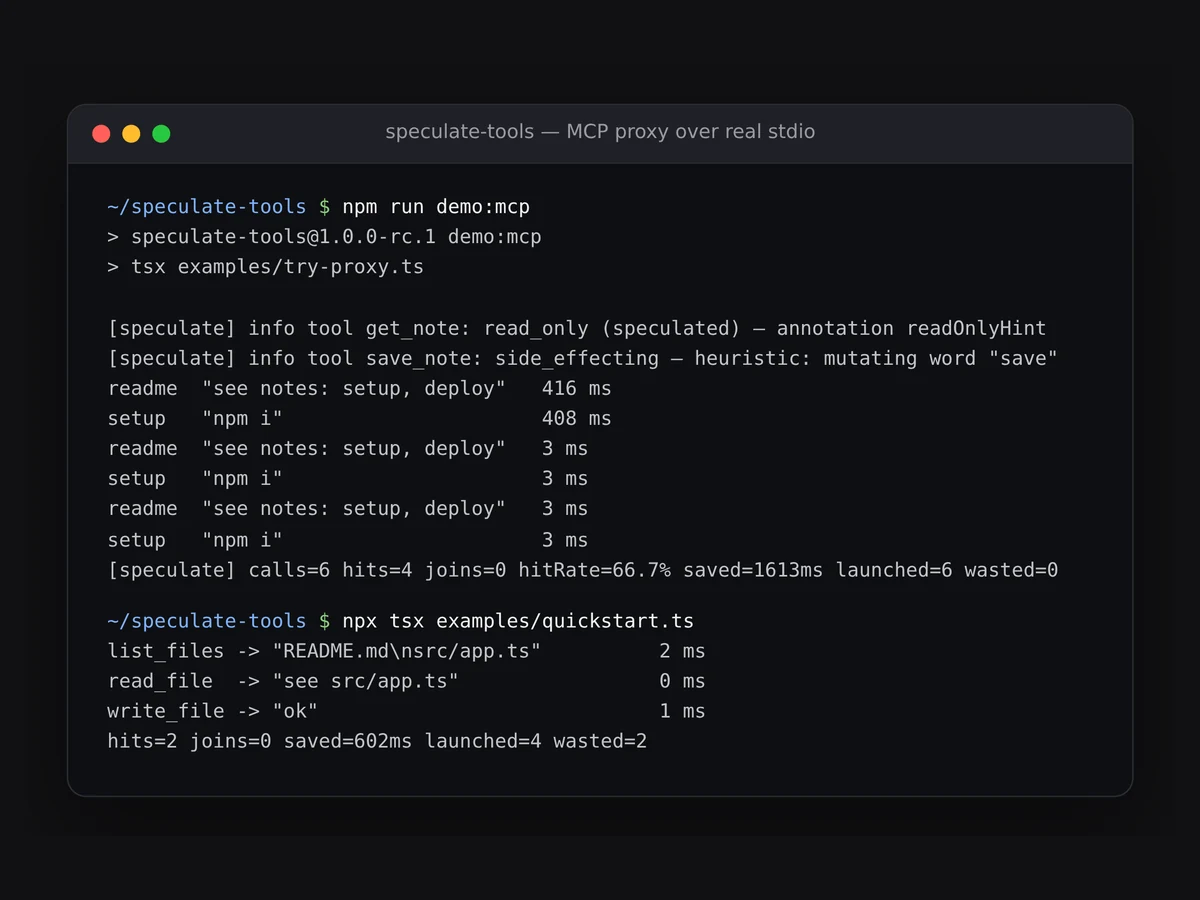1200x900 pixels.
Task: Click the heuristic text mutating word "save"
Action: (x=940, y=358)
